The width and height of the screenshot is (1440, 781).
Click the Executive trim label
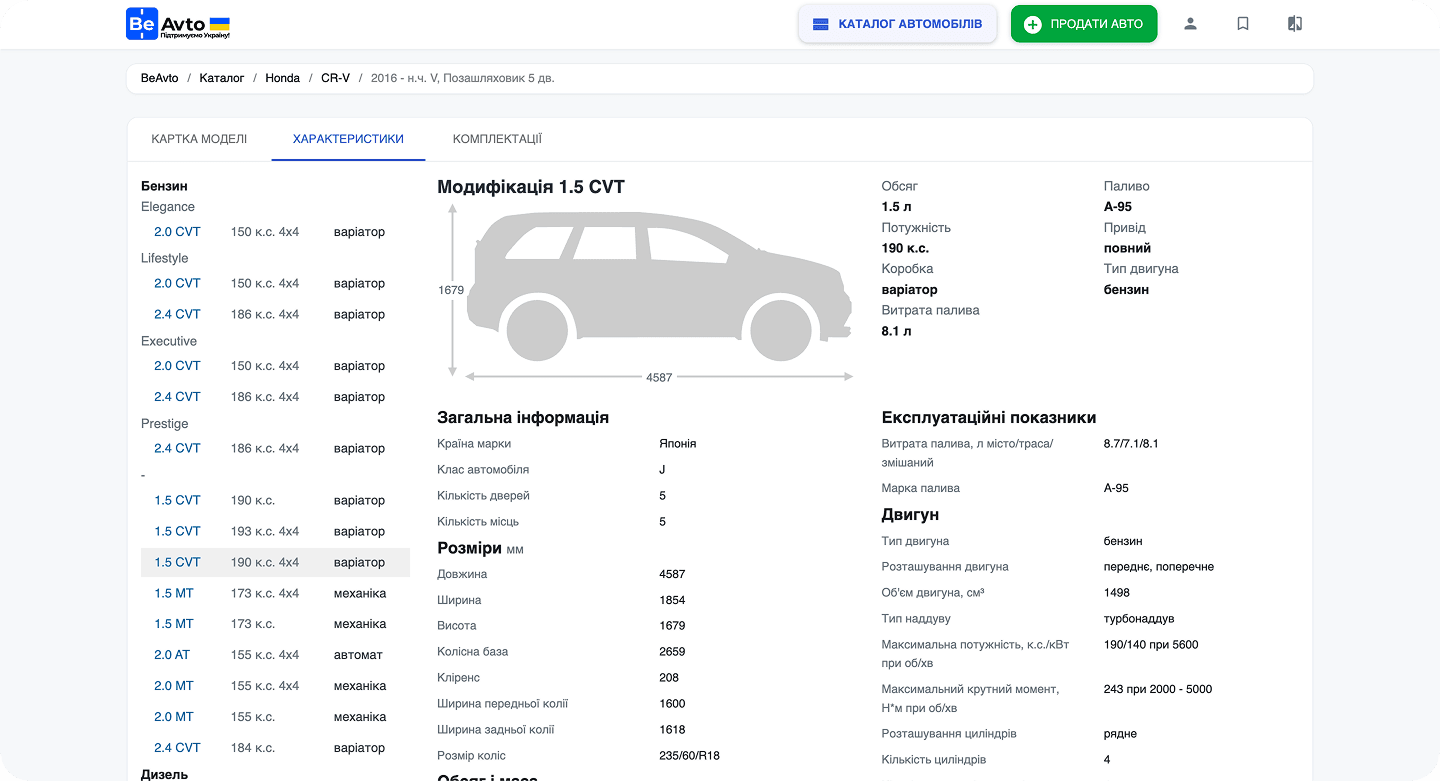(169, 342)
